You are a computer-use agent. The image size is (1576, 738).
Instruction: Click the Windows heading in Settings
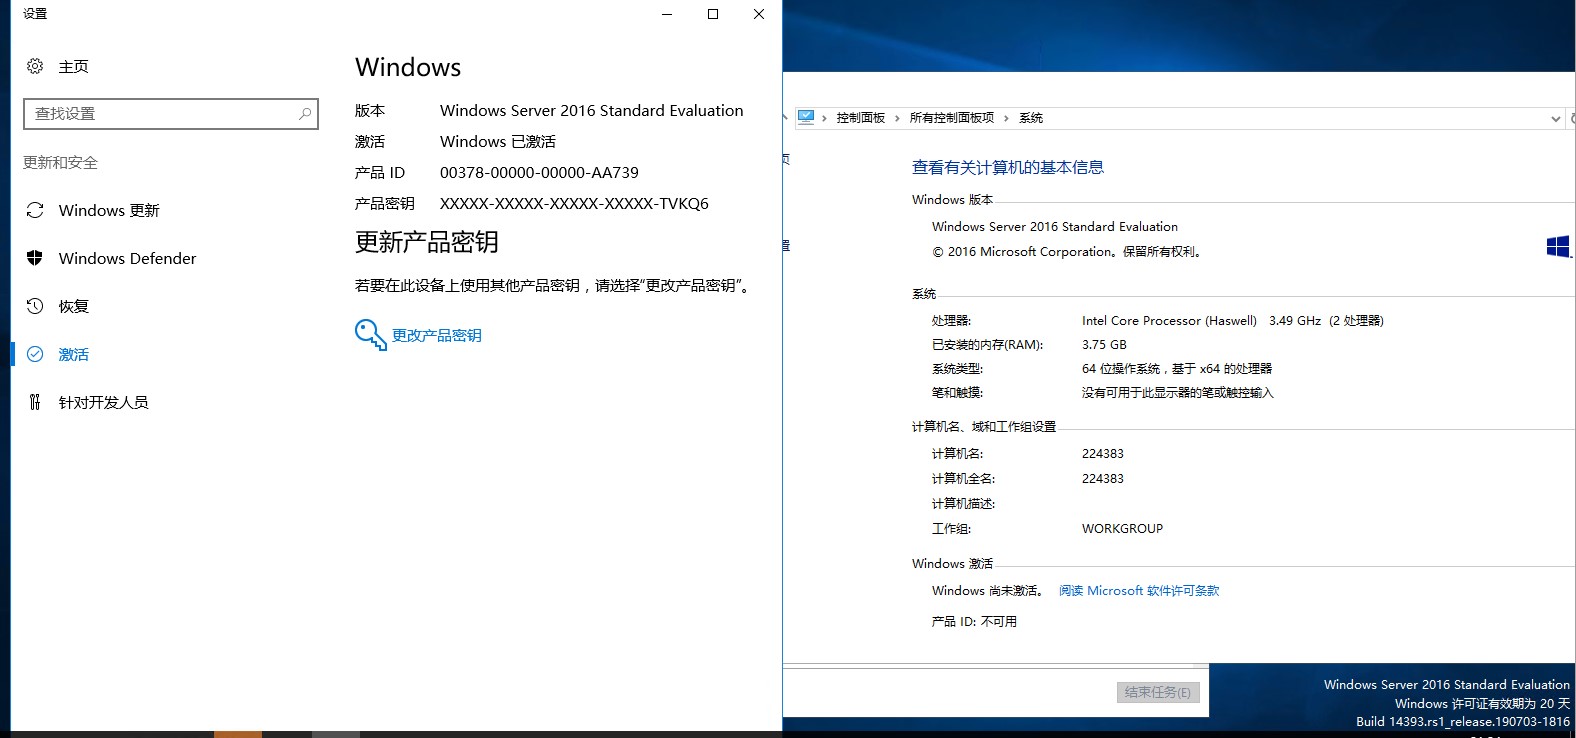pos(408,67)
